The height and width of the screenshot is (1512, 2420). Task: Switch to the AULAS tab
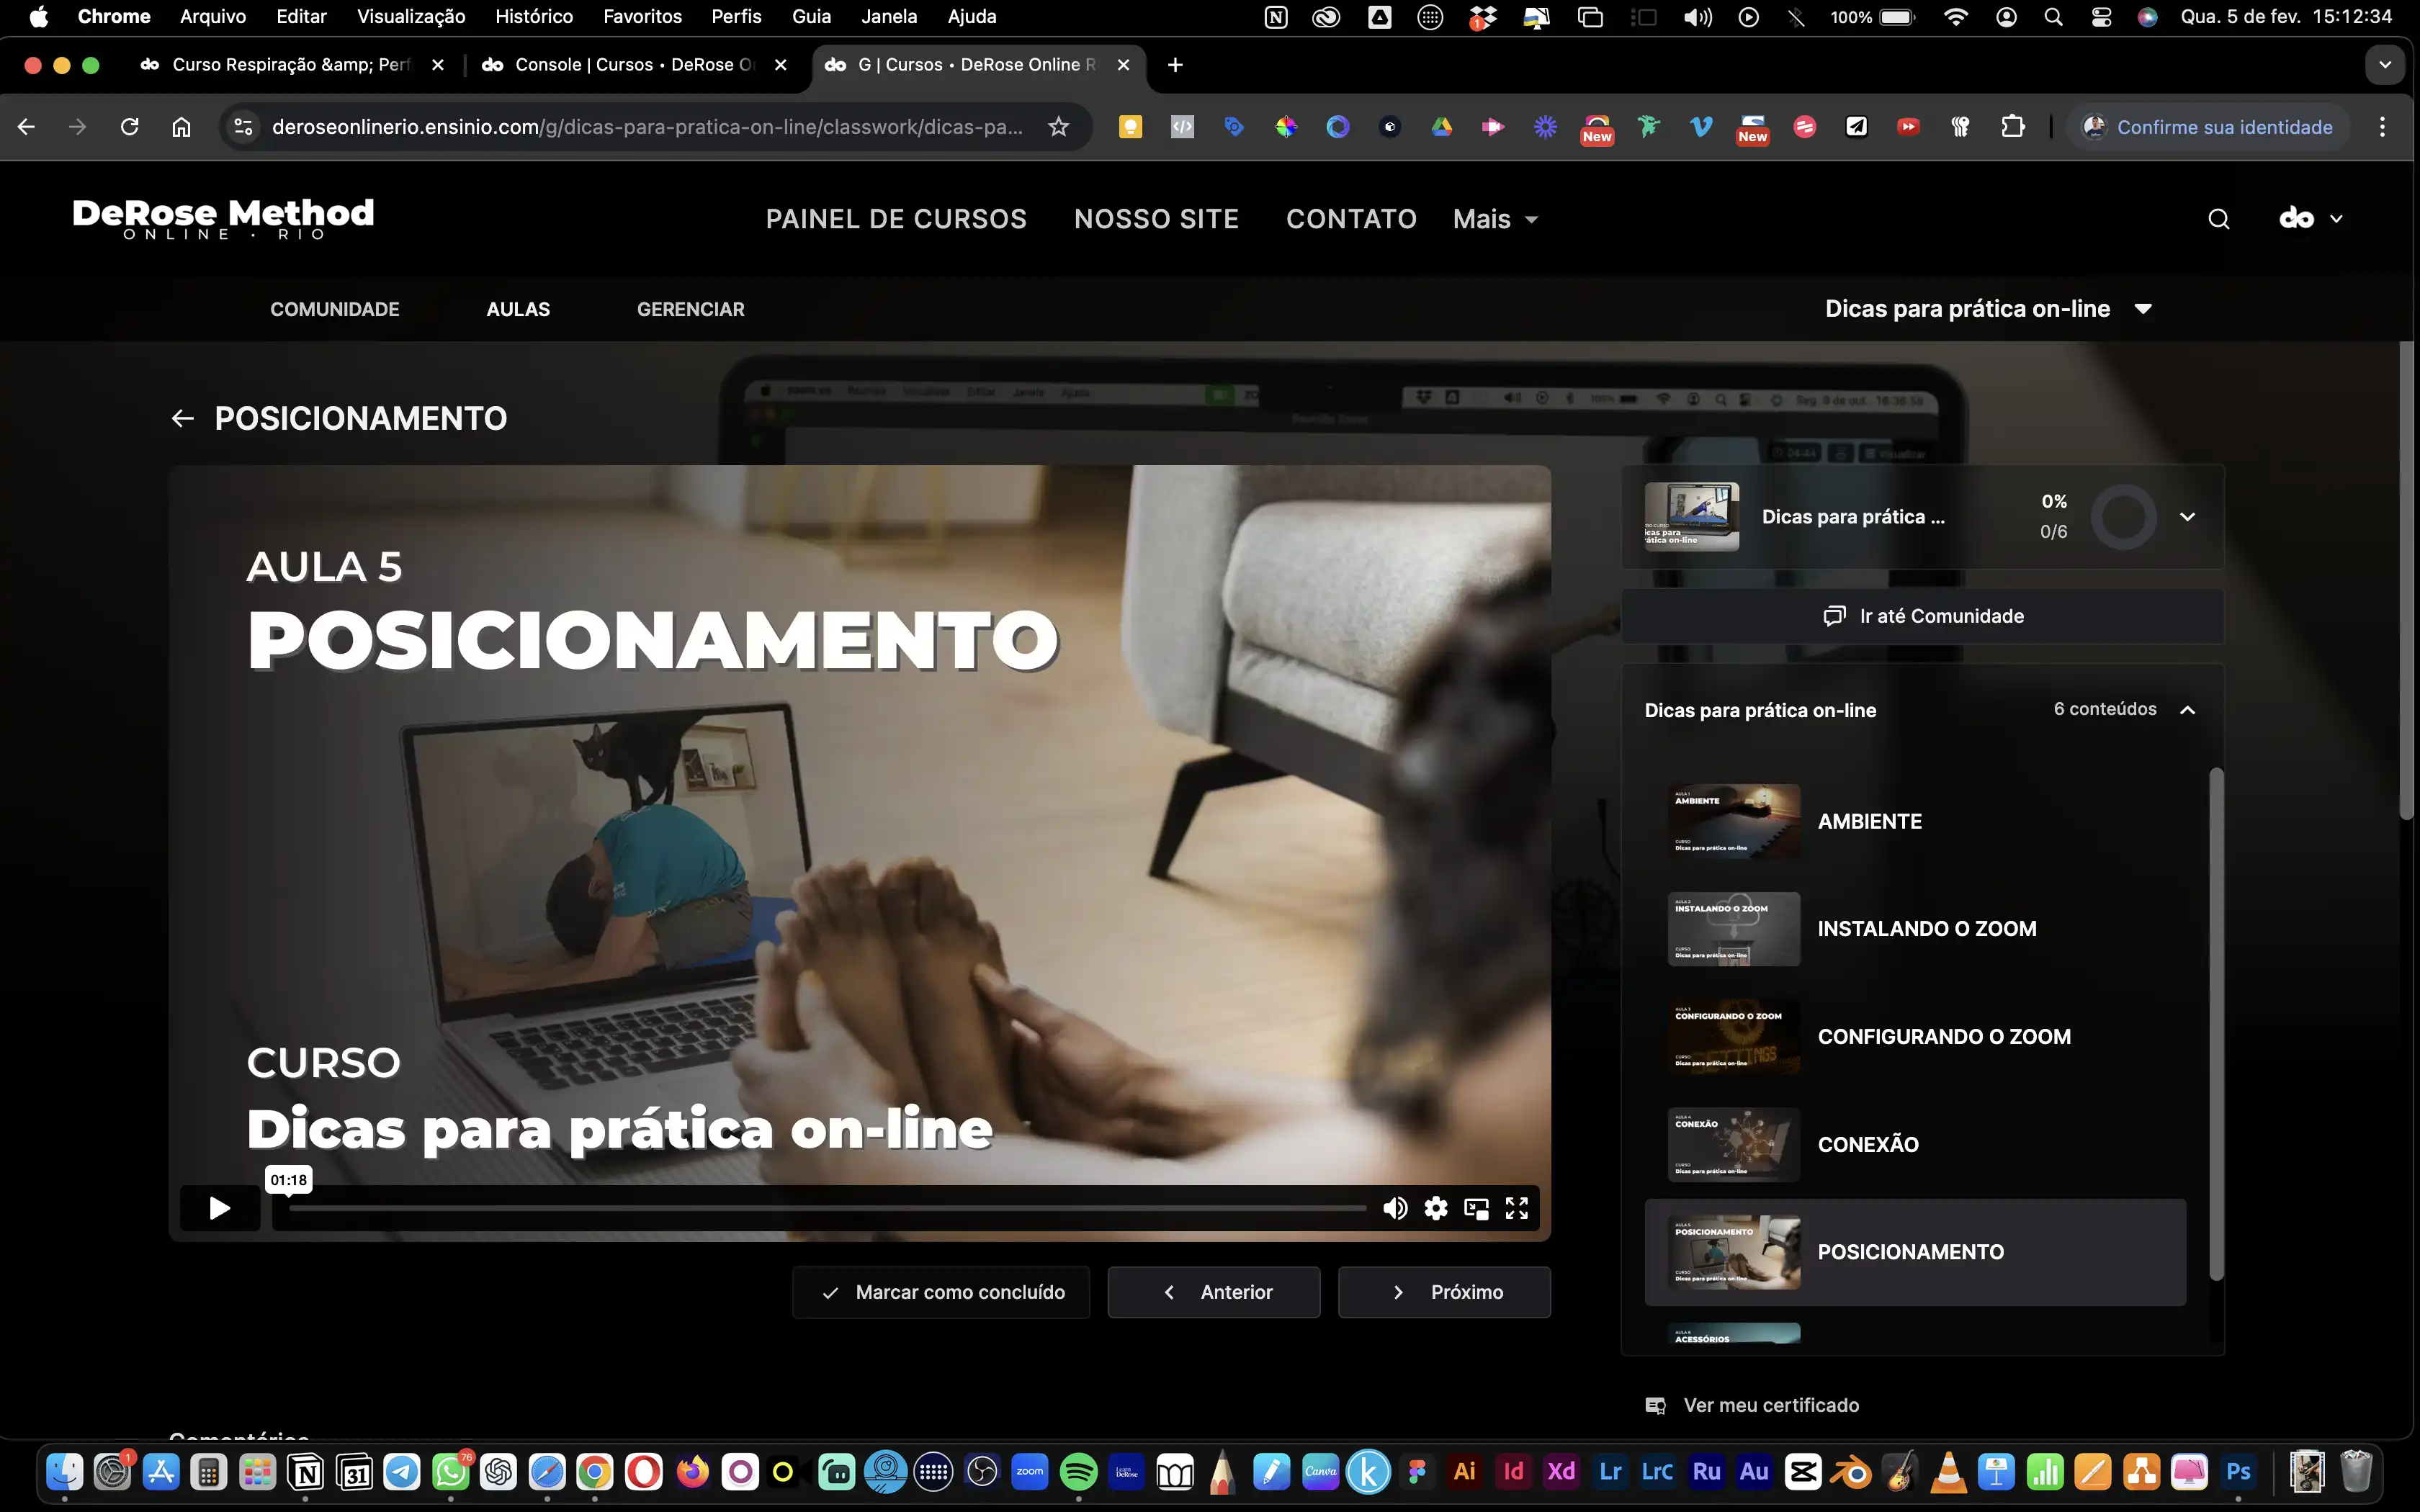(x=518, y=309)
